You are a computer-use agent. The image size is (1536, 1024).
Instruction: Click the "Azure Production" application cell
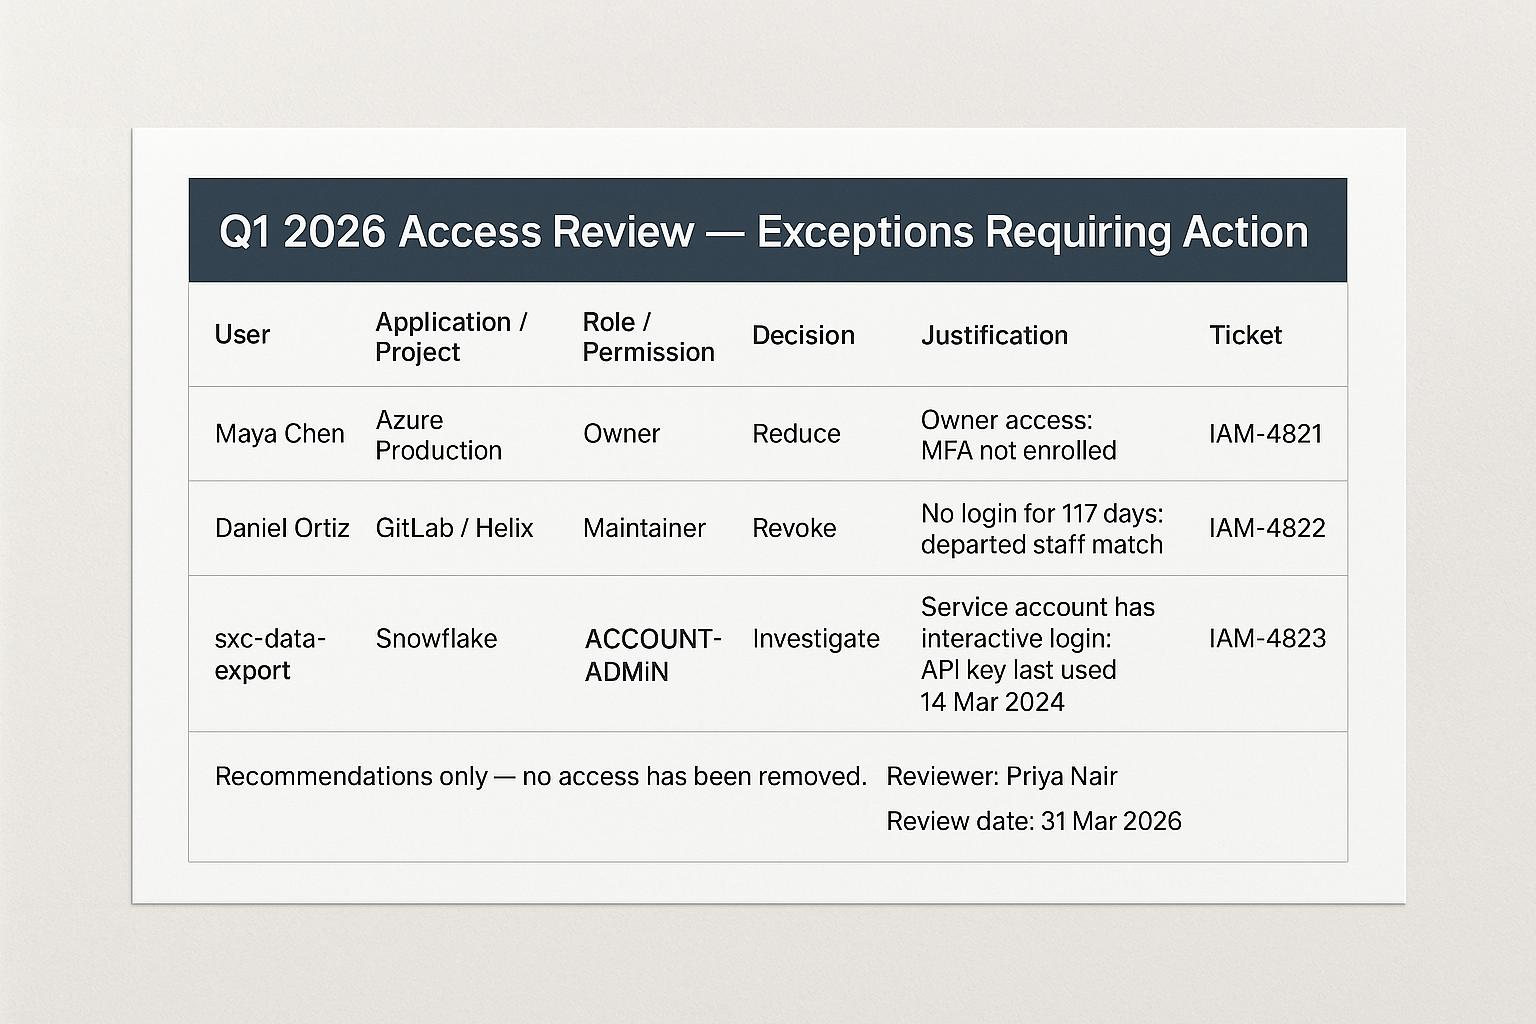438,435
